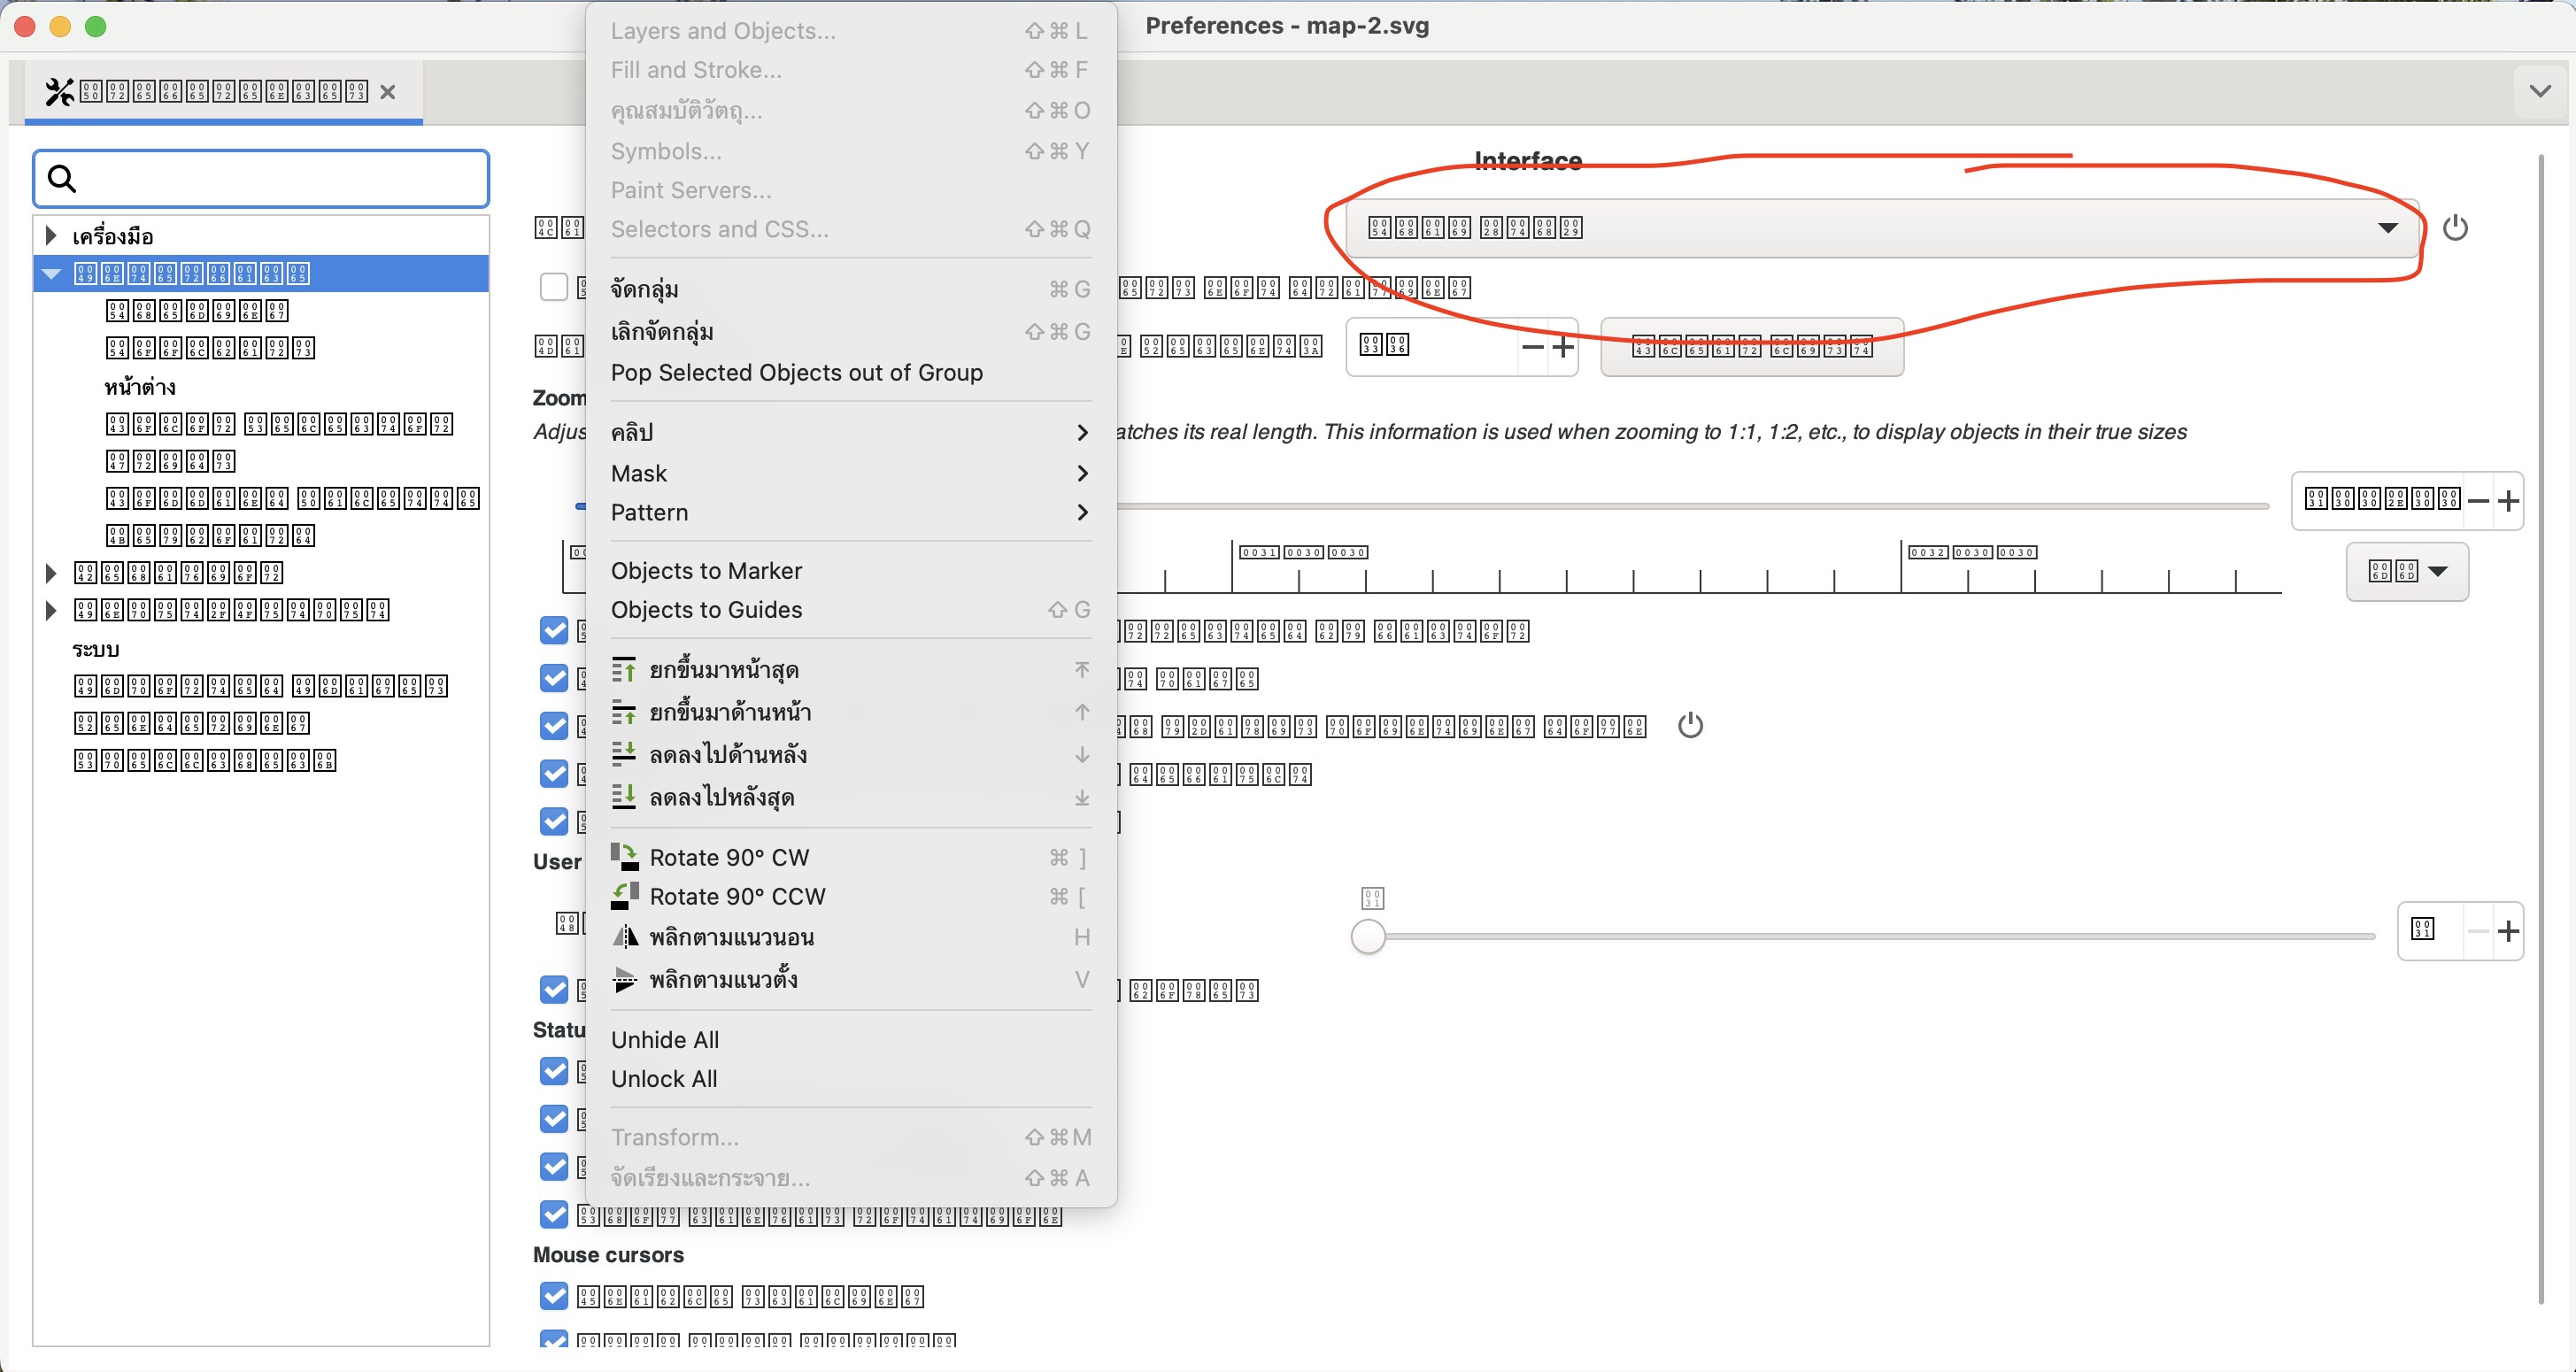The height and width of the screenshot is (1372, 2576).
Task: Choose Unhide All from the menu
Action: [x=850, y=1039]
